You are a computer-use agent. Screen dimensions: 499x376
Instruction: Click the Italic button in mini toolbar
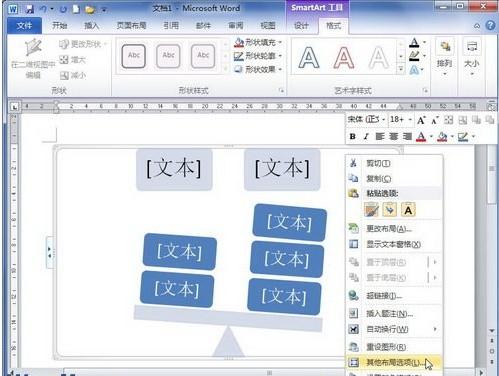(x=366, y=136)
